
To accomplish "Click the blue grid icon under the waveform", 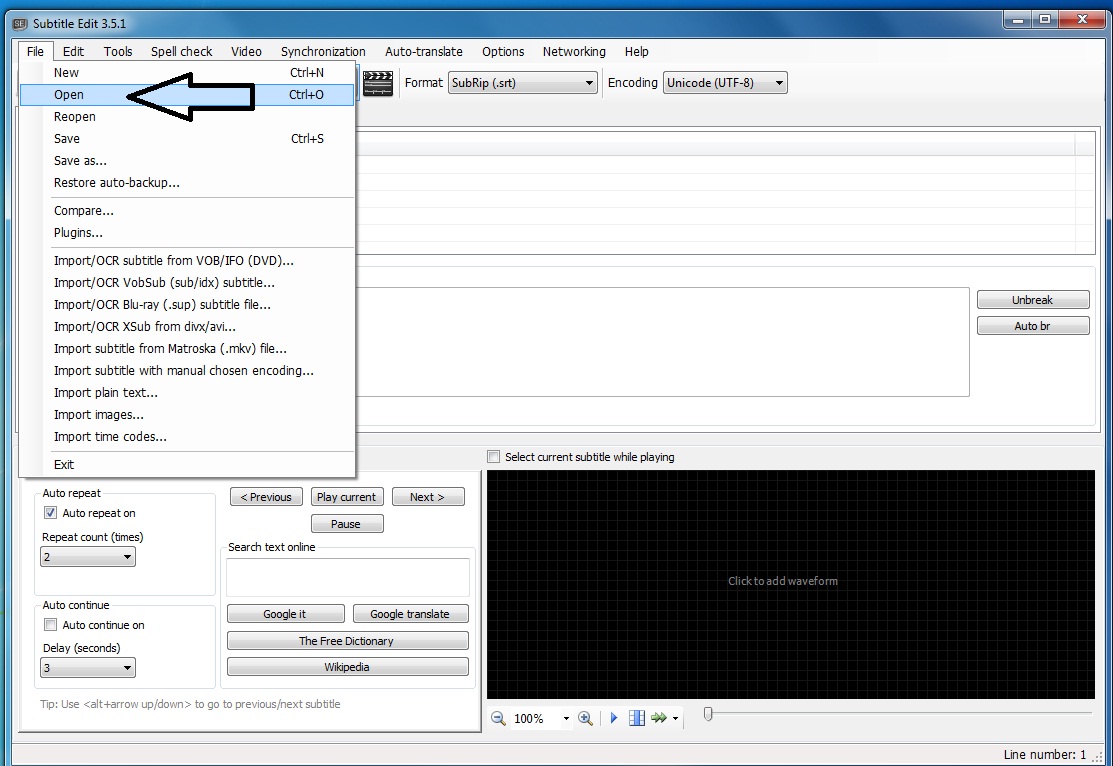I will point(637,718).
